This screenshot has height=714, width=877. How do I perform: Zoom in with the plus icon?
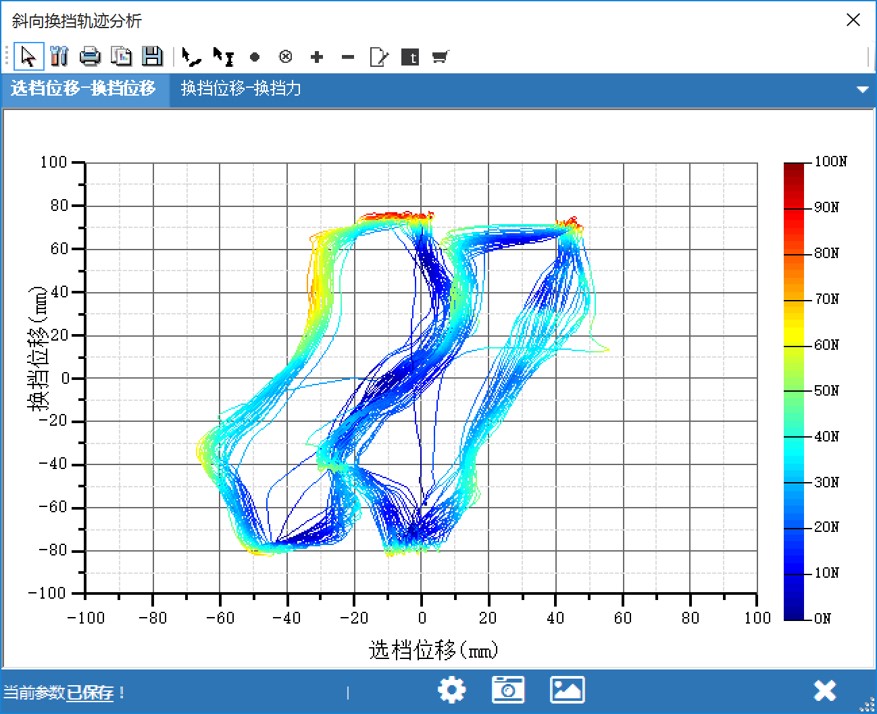coord(316,57)
